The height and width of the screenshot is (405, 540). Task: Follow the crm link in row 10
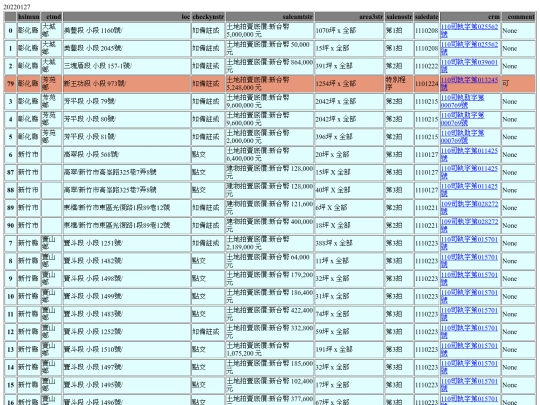[x=469, y=296]
